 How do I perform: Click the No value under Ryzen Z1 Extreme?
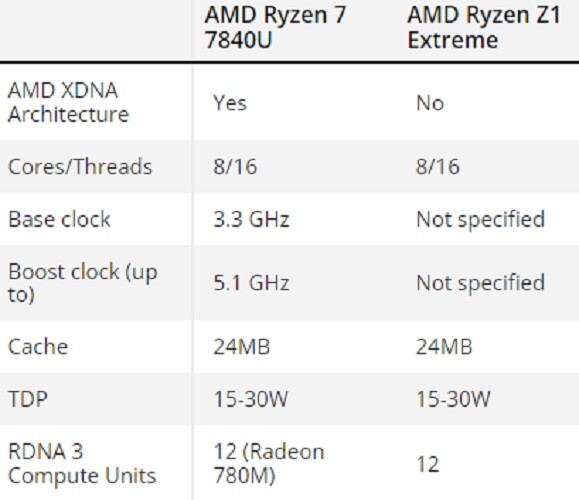pyautogui.click(x=430, y=103)
